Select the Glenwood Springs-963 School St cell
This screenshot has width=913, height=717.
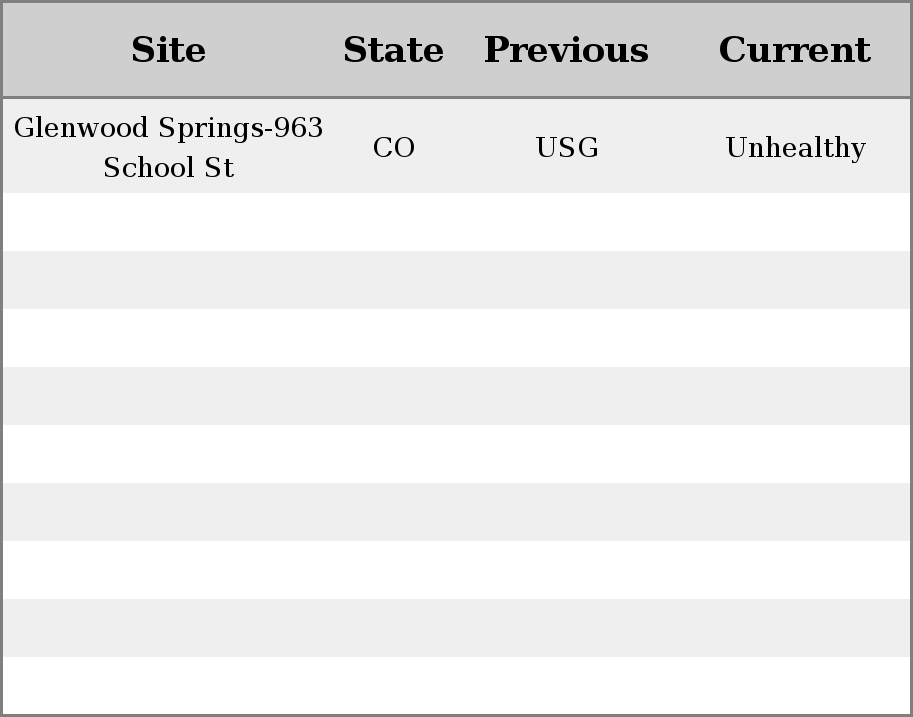coord(168,146)
